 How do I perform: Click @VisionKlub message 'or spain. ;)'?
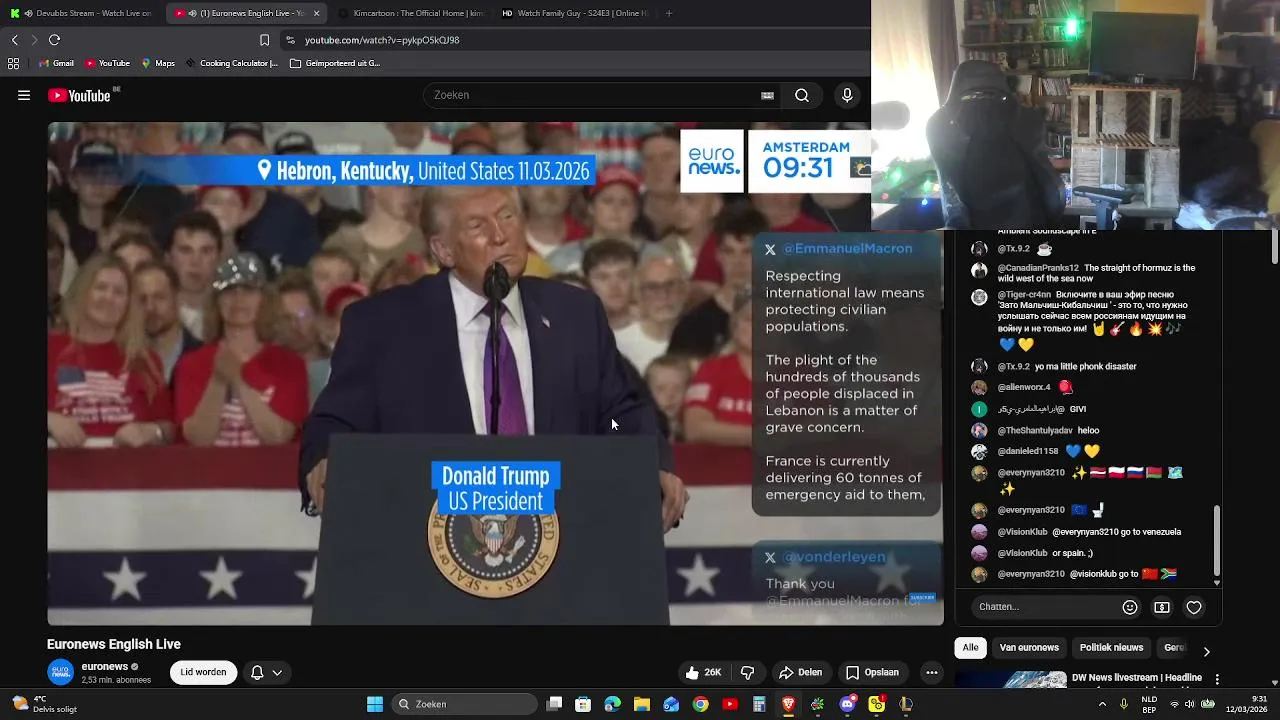1073,553
